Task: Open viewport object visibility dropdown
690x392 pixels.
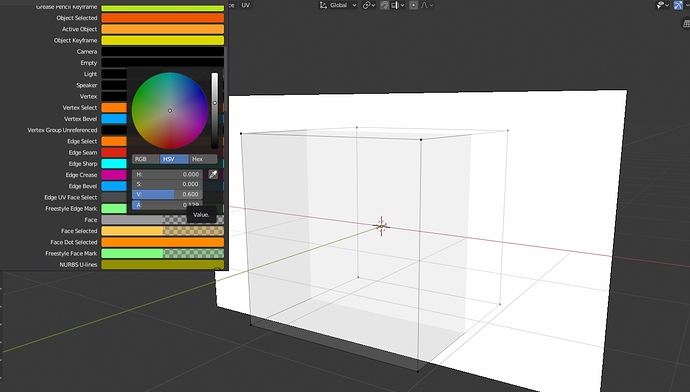Action: click(663, 5)
